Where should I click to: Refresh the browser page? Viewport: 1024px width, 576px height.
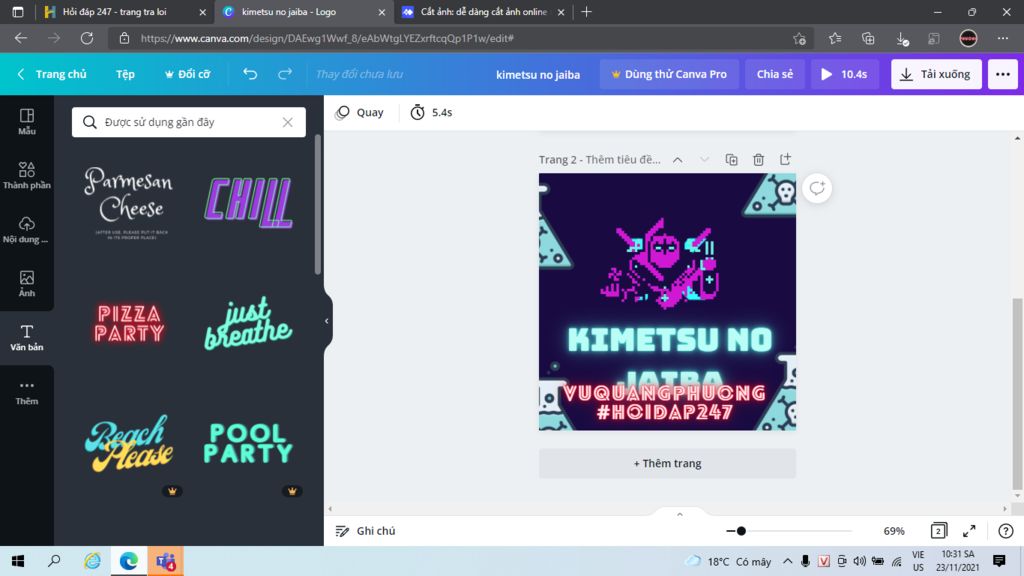coord(87,39)
